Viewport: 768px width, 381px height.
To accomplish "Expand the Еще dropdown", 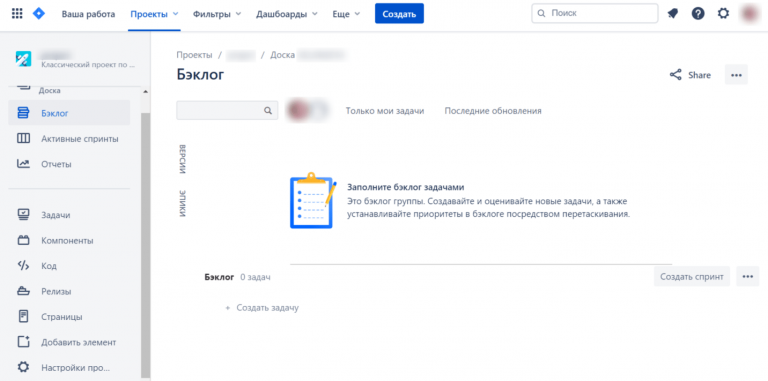I will coord(346,14).
